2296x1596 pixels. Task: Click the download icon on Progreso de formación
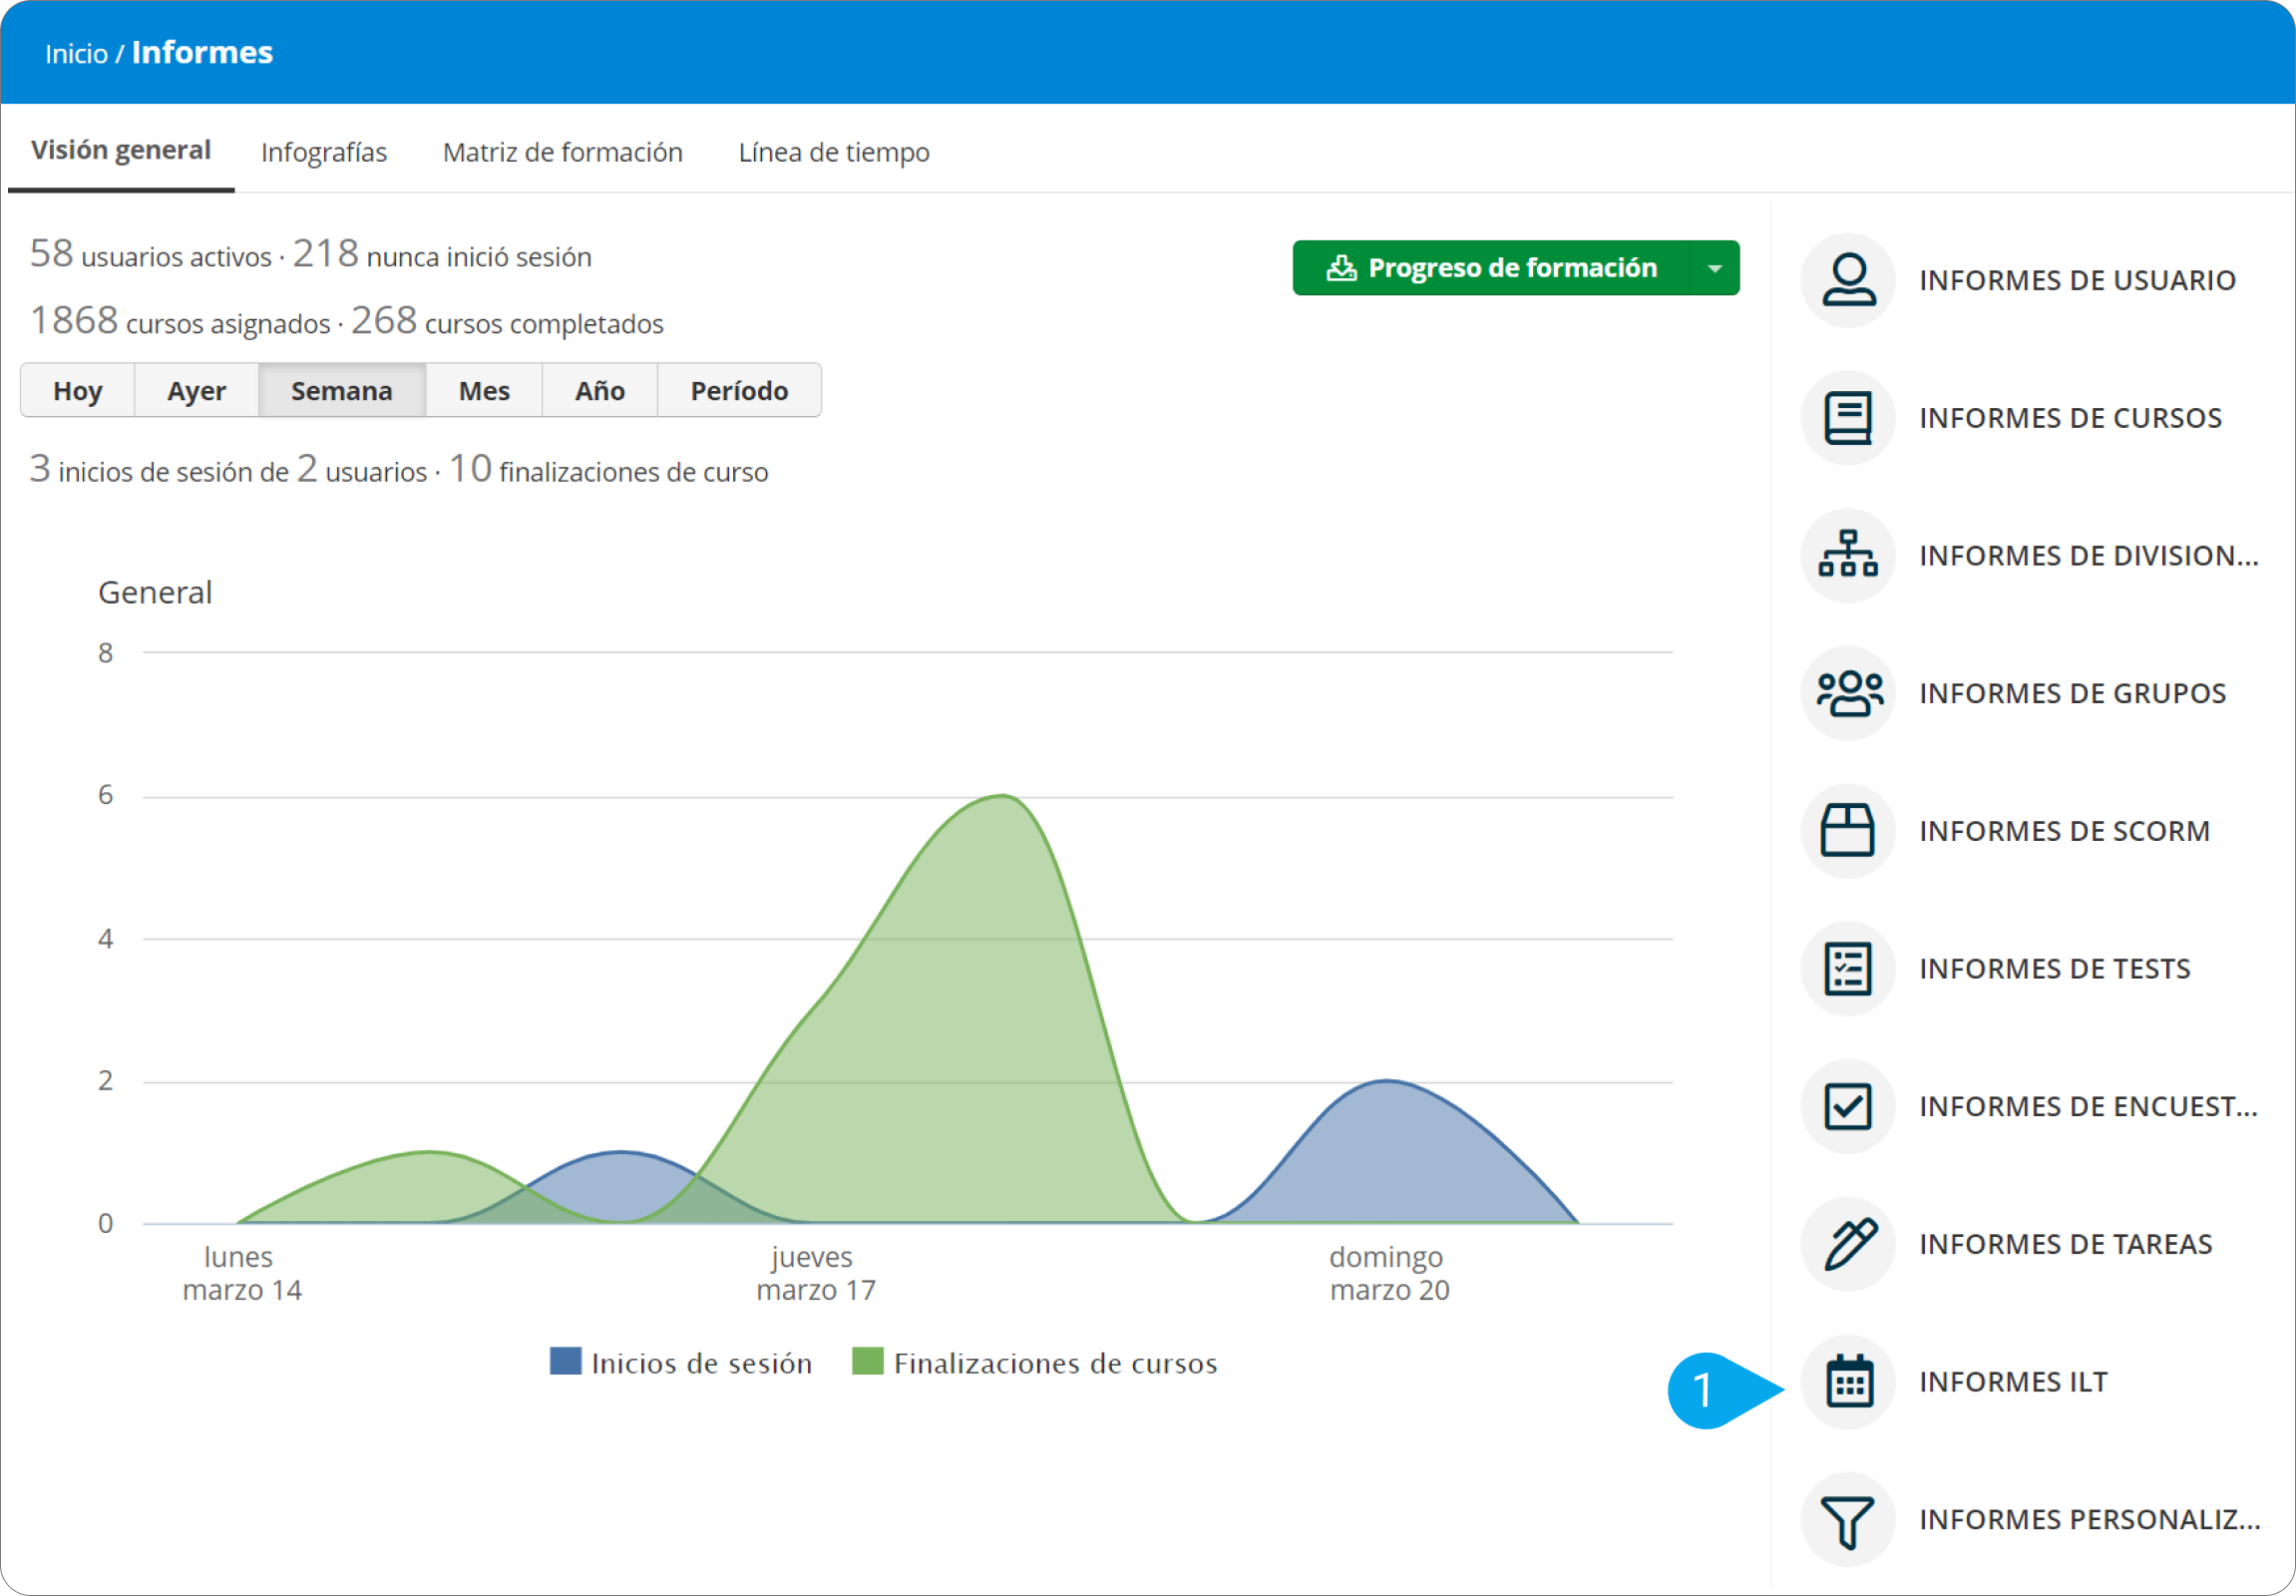click(x=1341, y=268)
